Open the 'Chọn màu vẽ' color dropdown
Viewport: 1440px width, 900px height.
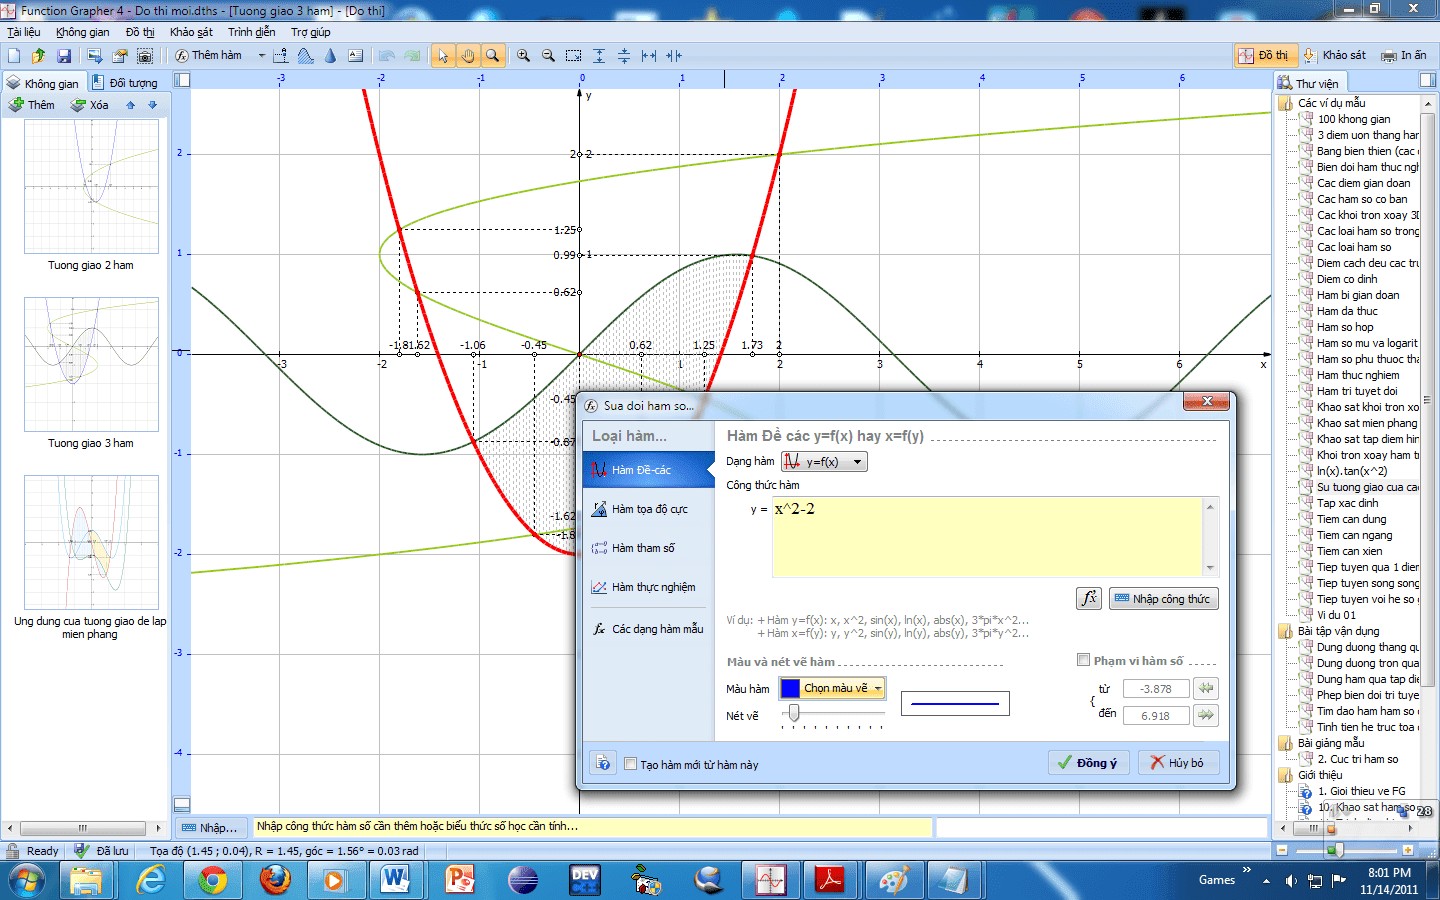833,688
